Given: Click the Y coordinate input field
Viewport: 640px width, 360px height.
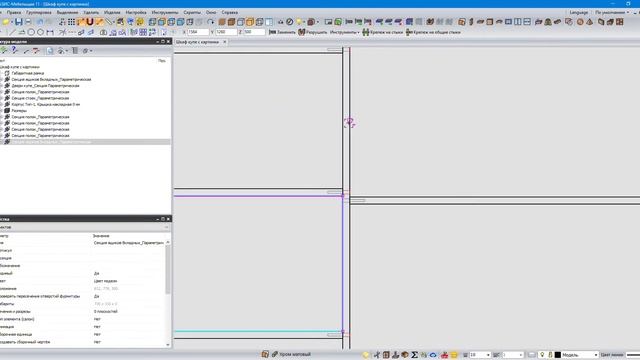Looking at the screenshot, I should point(226,32).
